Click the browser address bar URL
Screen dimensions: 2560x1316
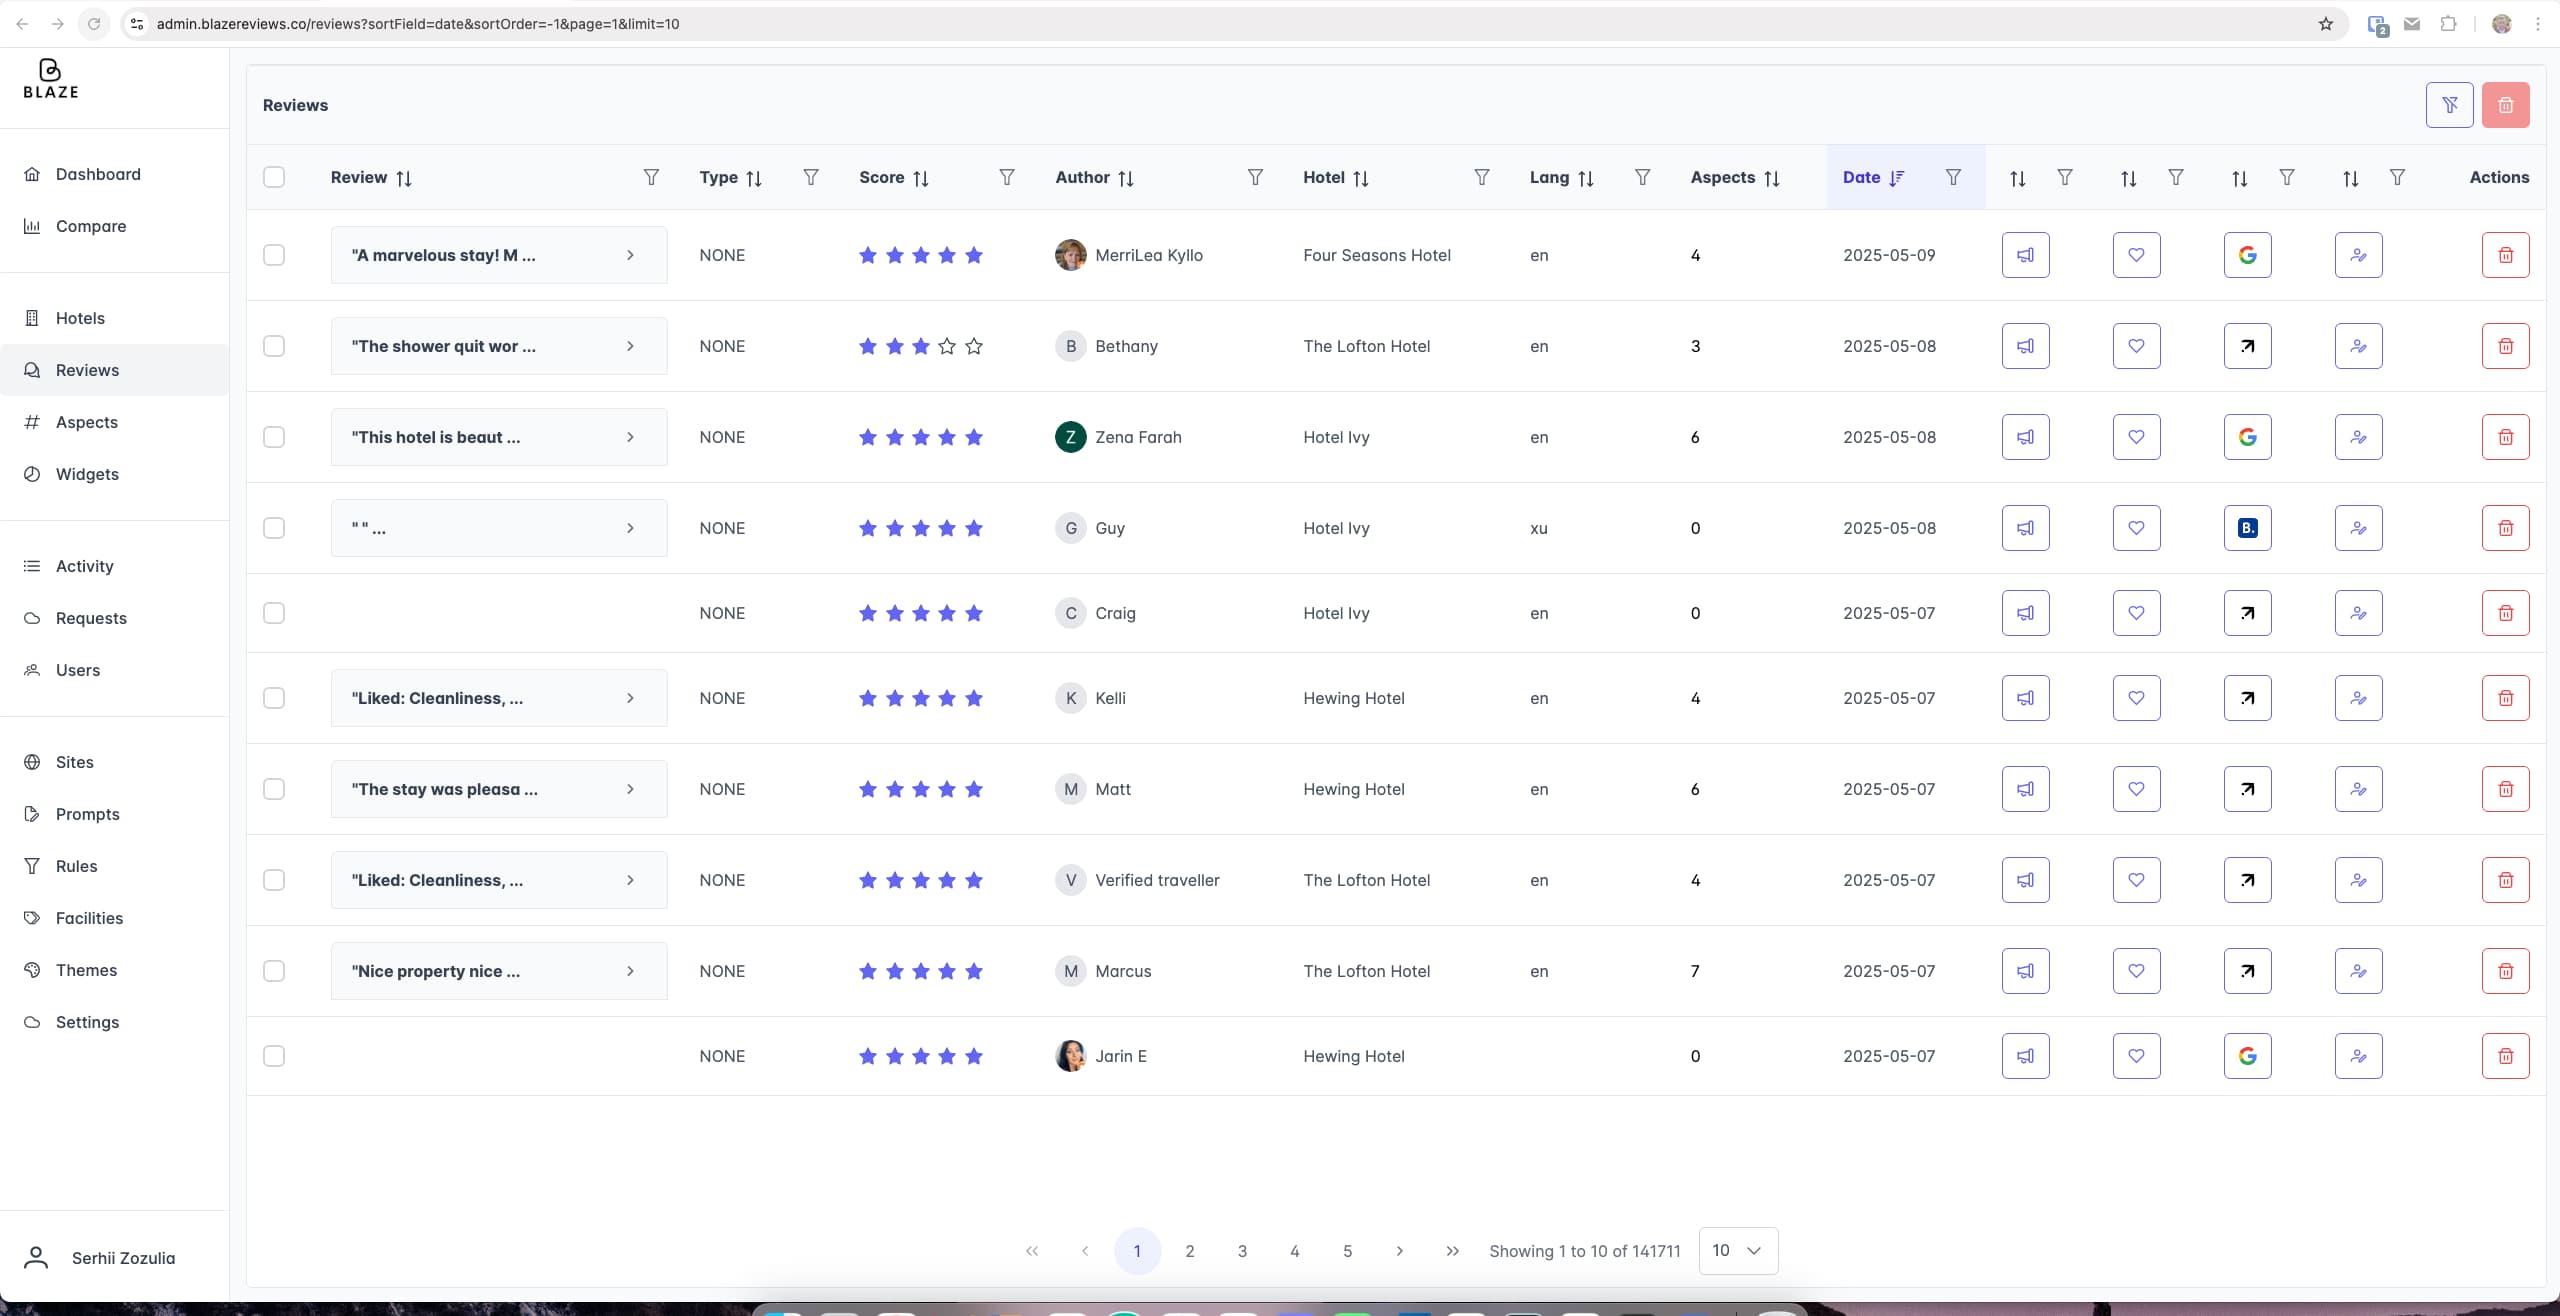418,24
